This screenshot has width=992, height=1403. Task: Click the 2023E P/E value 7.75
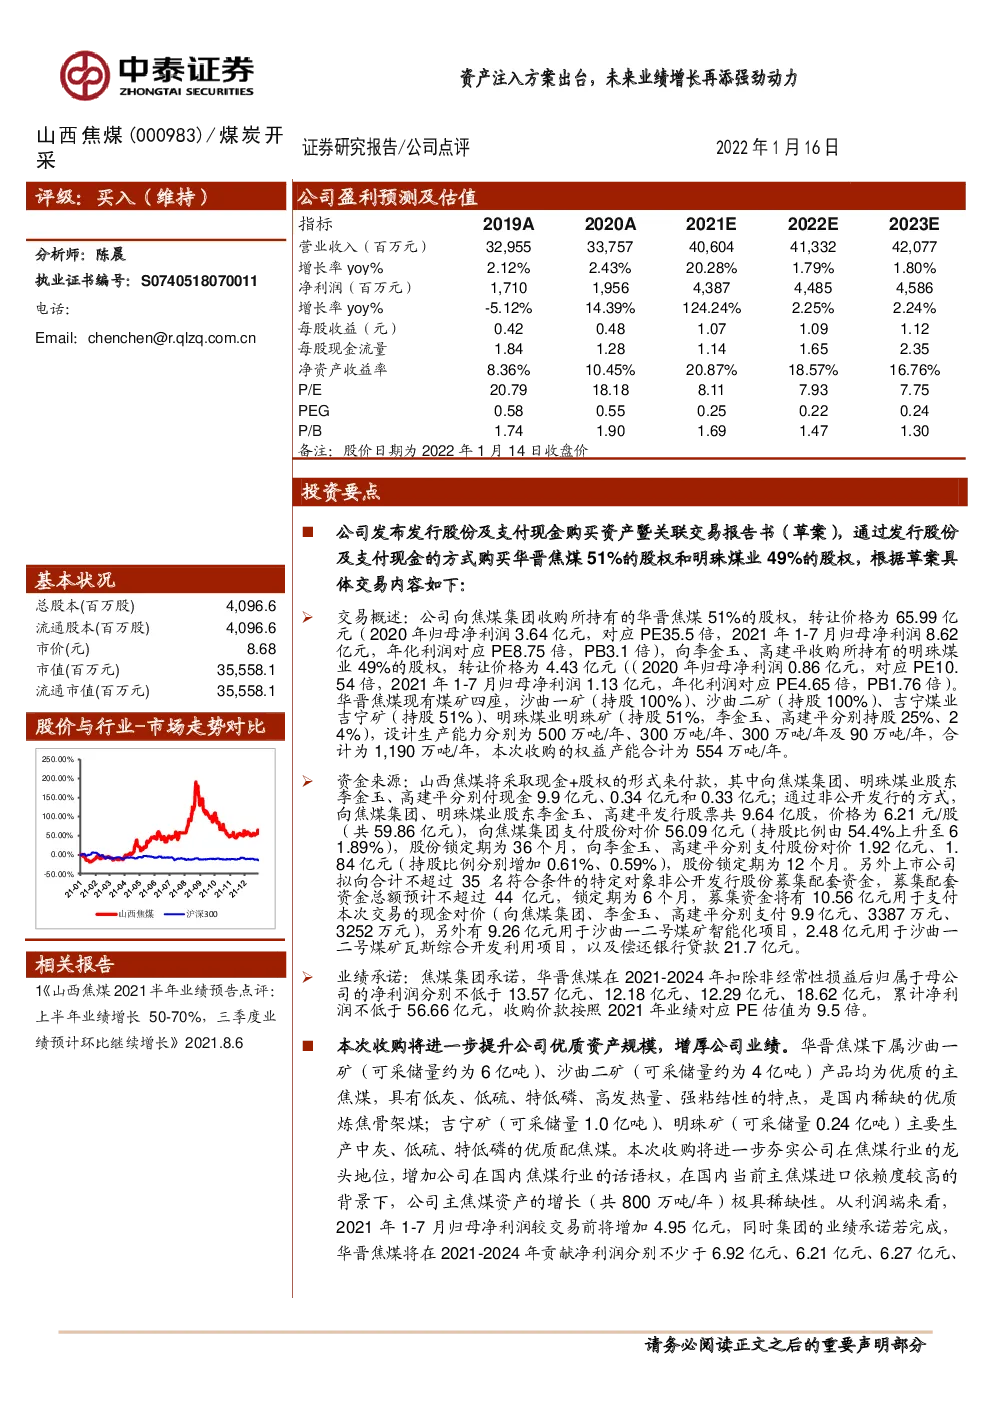[x=914, y=390]
